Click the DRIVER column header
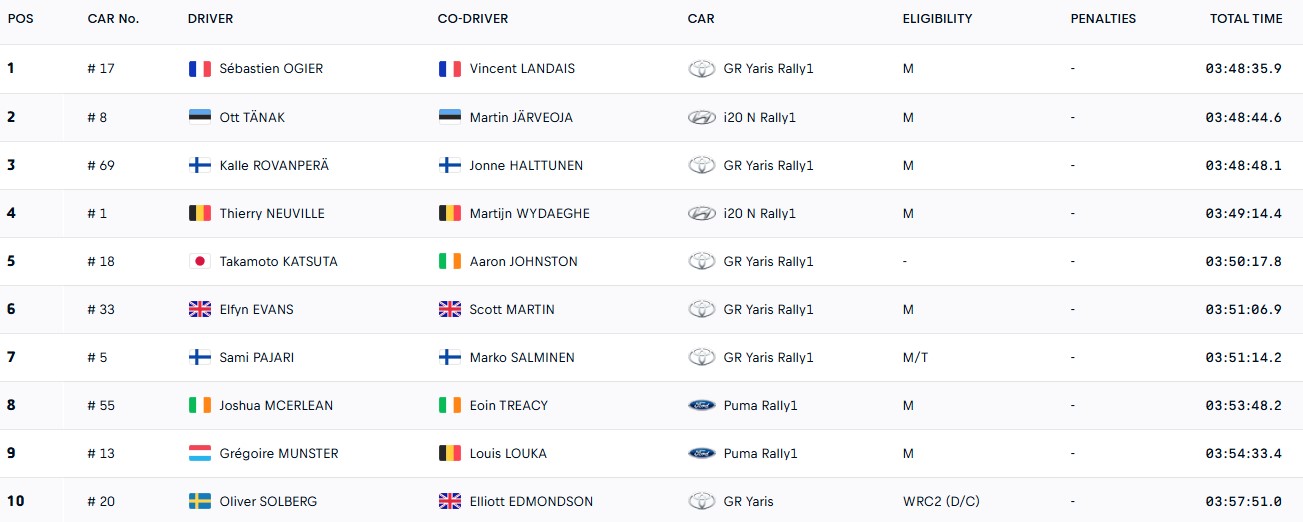The width and height of the screenshot is (1303, 522). (210, 19)
